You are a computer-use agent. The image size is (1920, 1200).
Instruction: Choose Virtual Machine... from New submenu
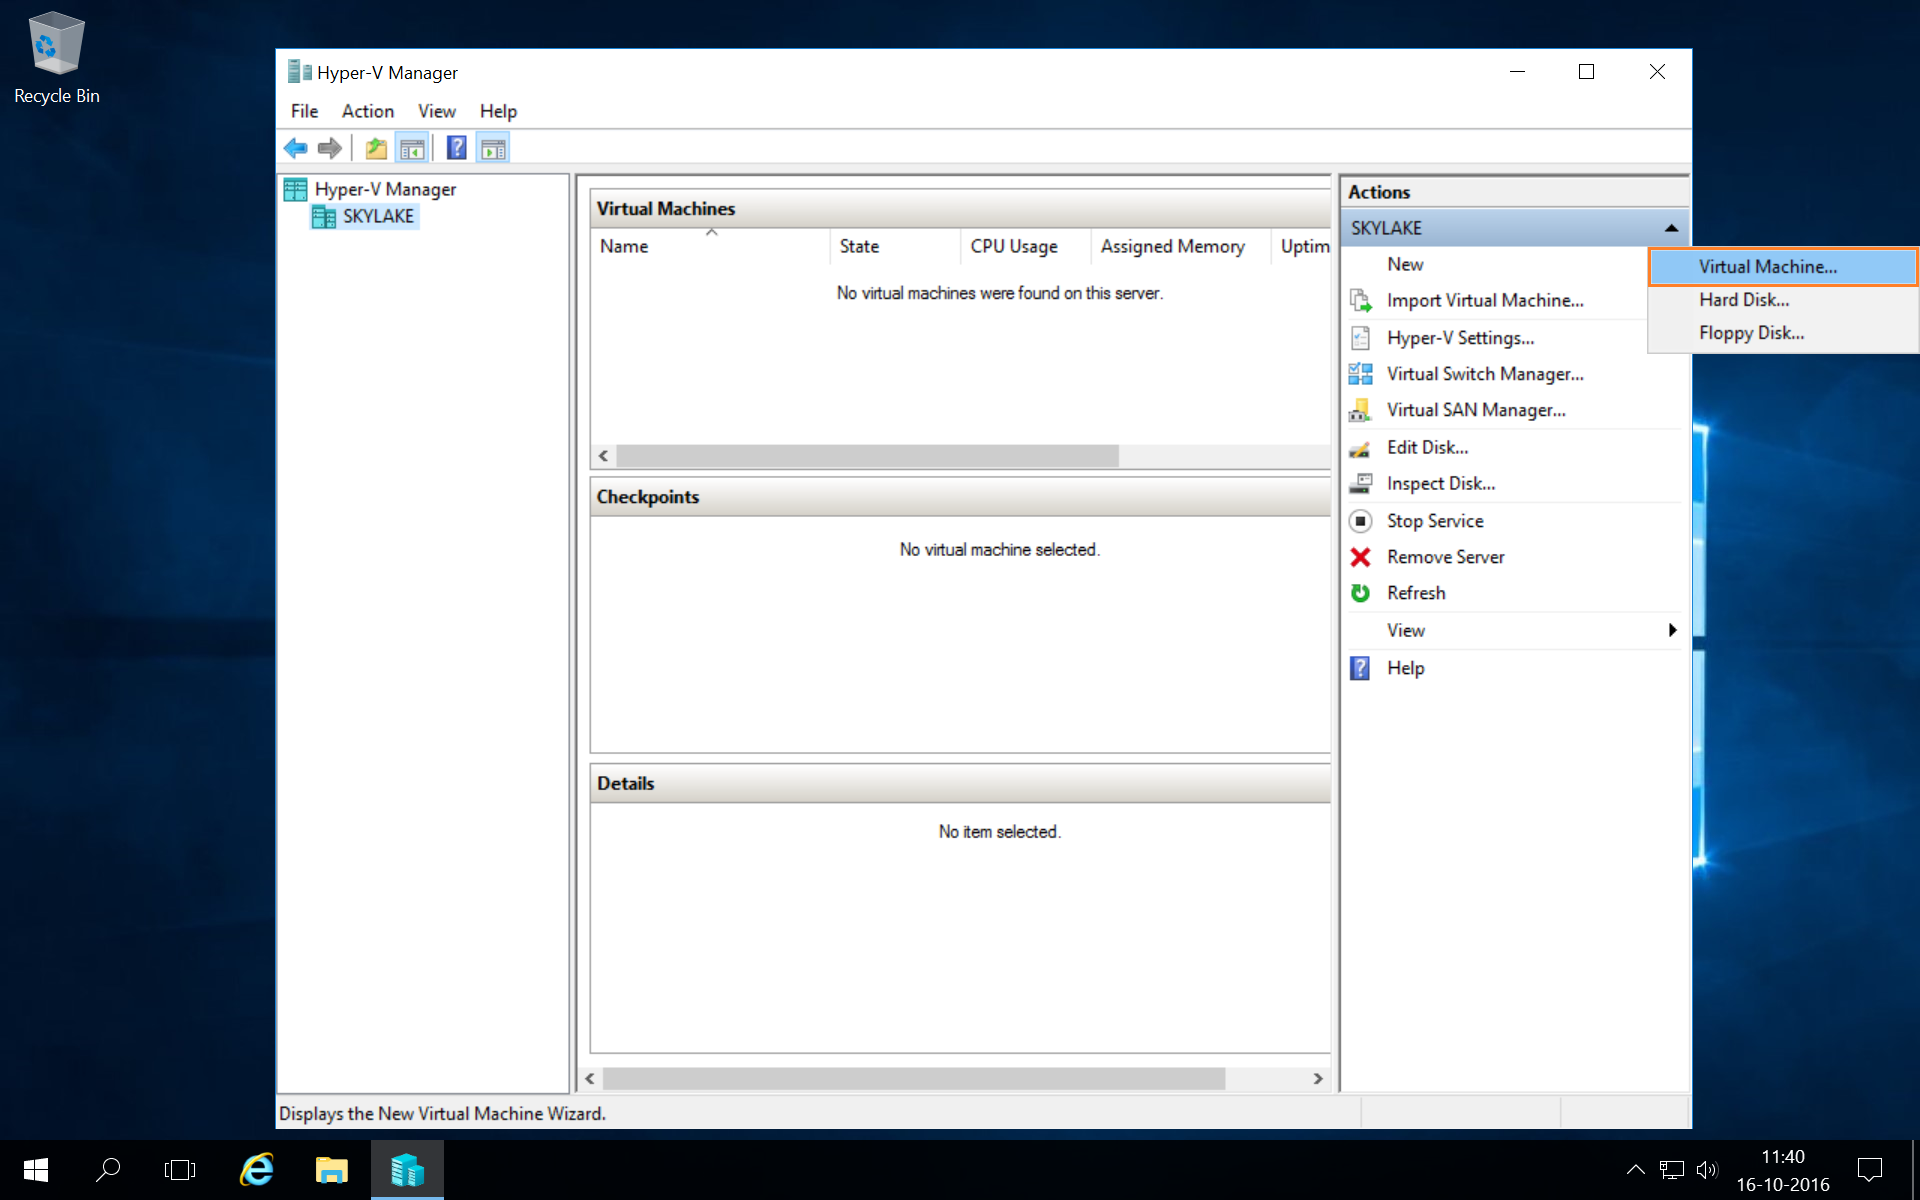coord(1783,267)
